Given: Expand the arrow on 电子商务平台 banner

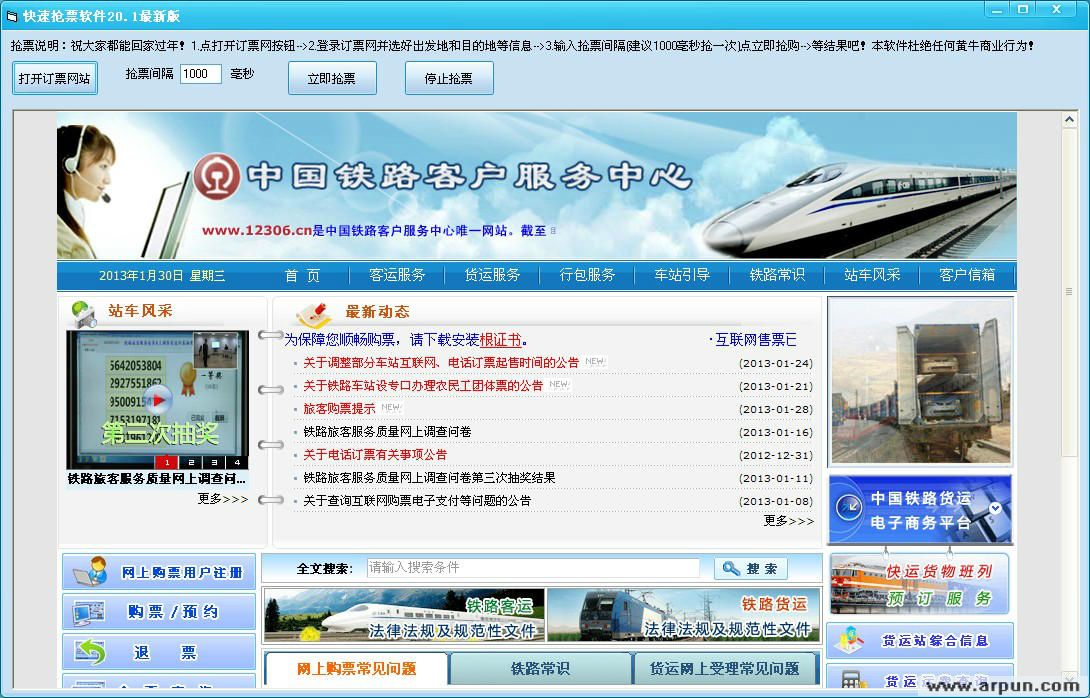Looking at the screenshot, I should click(x=995, y=508).
